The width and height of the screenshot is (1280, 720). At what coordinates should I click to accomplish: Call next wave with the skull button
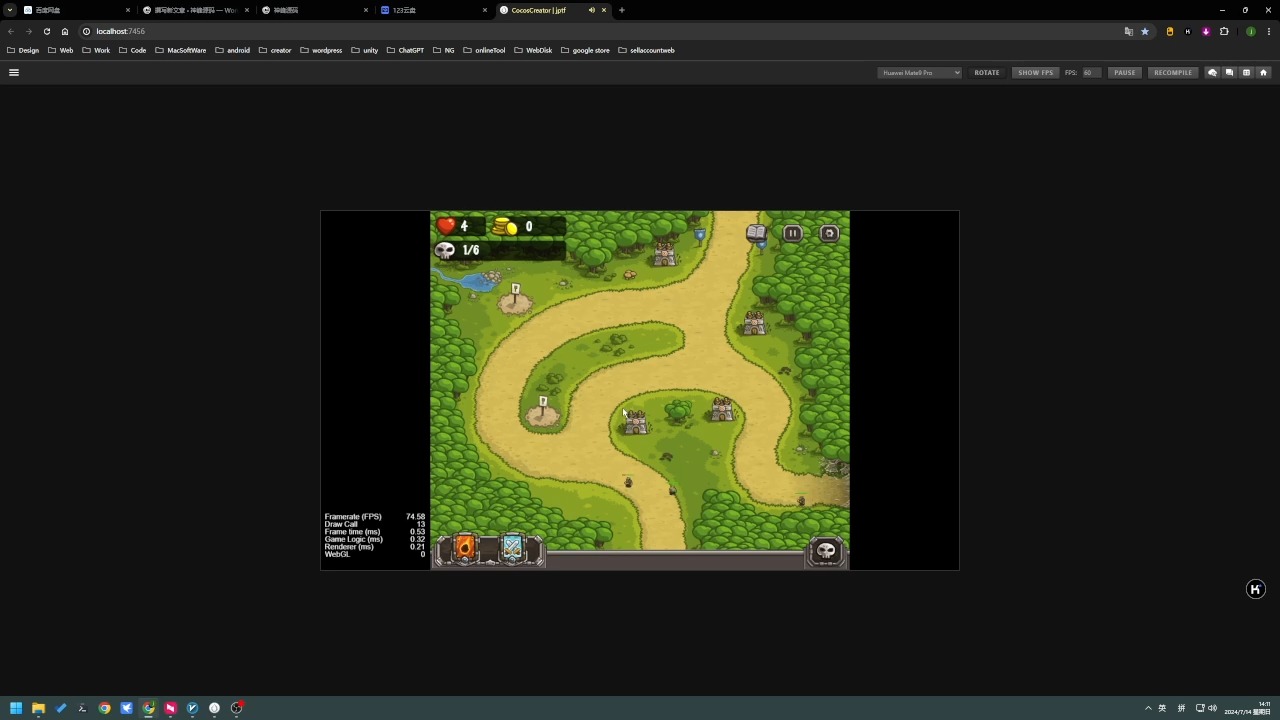[x=826, y=551]
